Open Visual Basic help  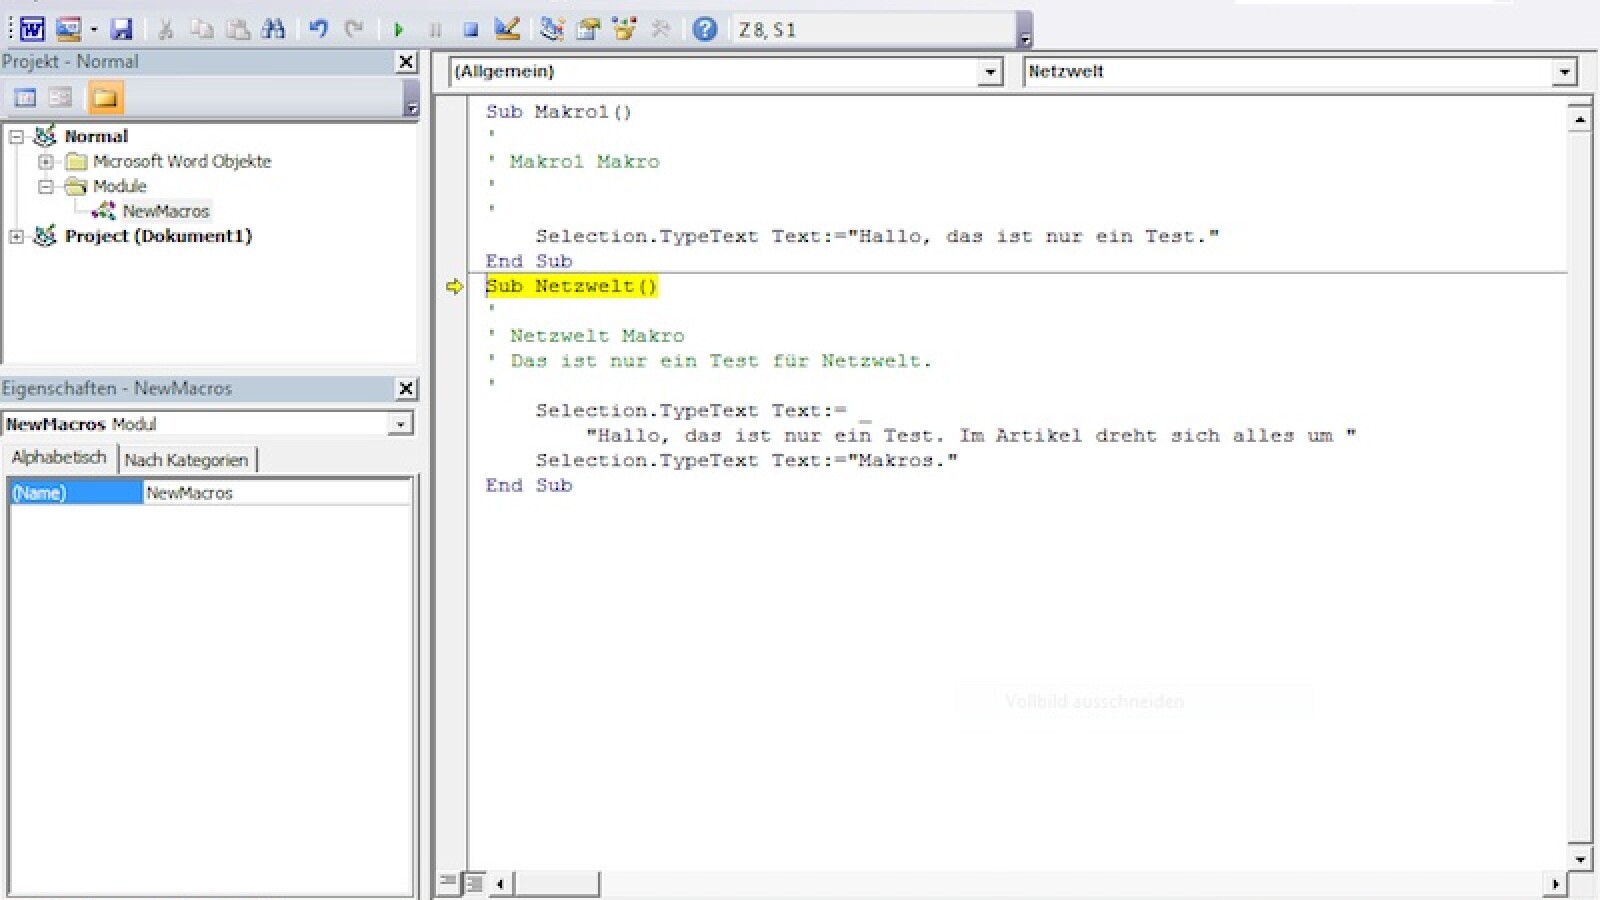pyautogui.click(x=704, y=29)
